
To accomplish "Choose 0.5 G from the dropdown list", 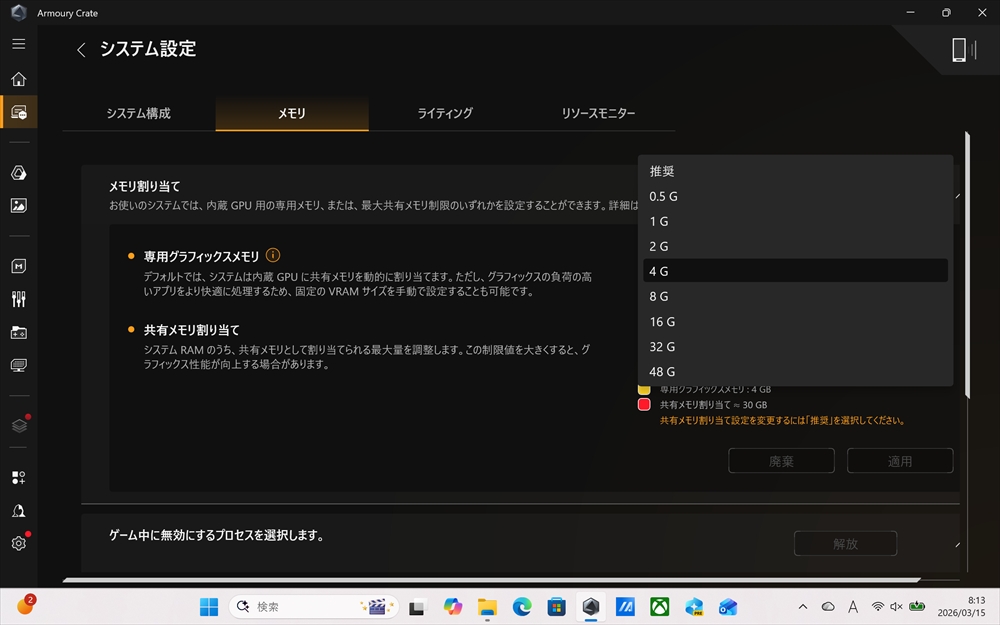I will click(795, 196).
